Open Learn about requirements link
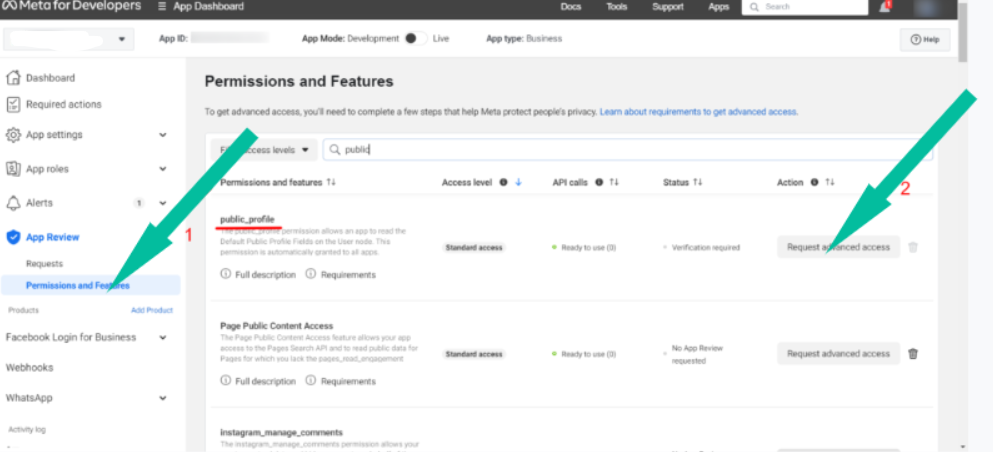 699,112
